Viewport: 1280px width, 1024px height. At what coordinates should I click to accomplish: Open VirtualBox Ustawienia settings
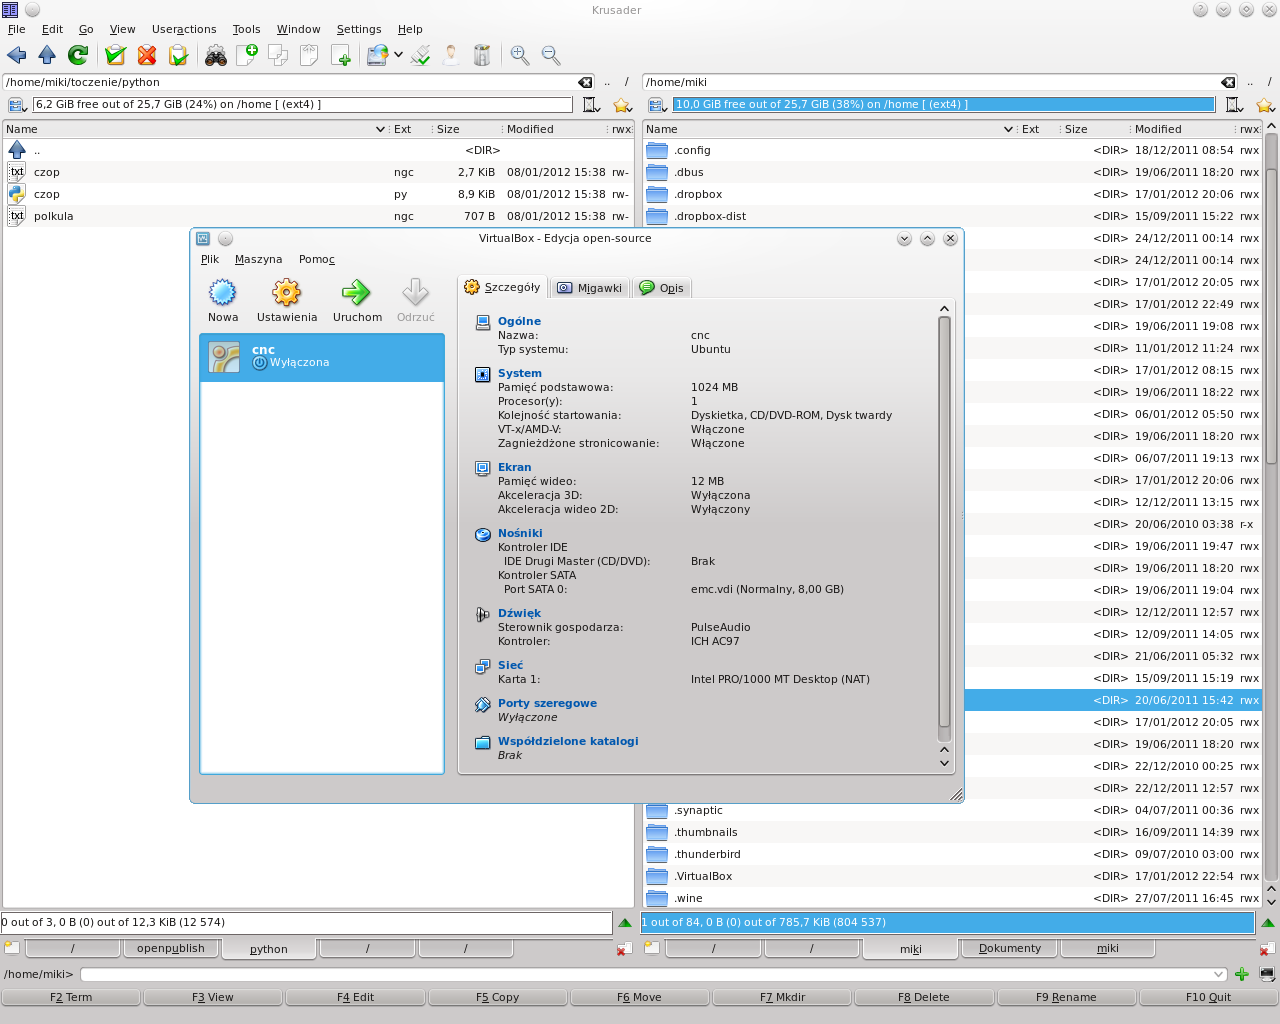click(x=287, y=301)
